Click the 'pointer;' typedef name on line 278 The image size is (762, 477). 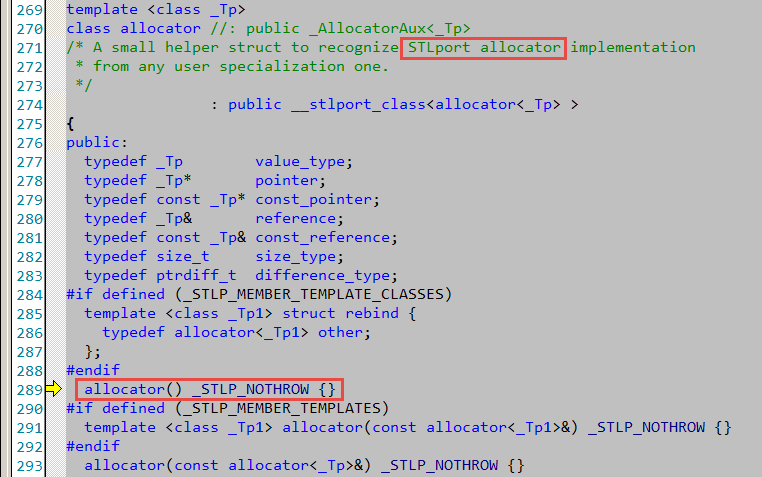click(x=290, y=181)
